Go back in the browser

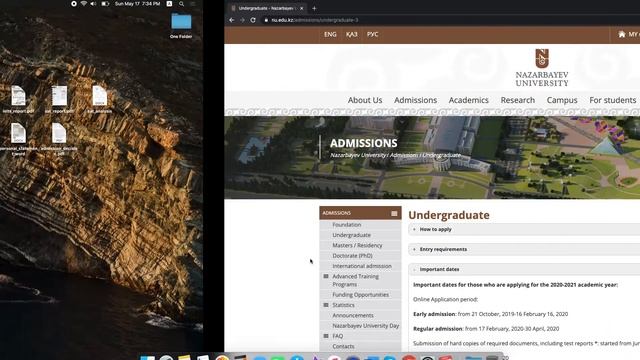coord(232,20)
